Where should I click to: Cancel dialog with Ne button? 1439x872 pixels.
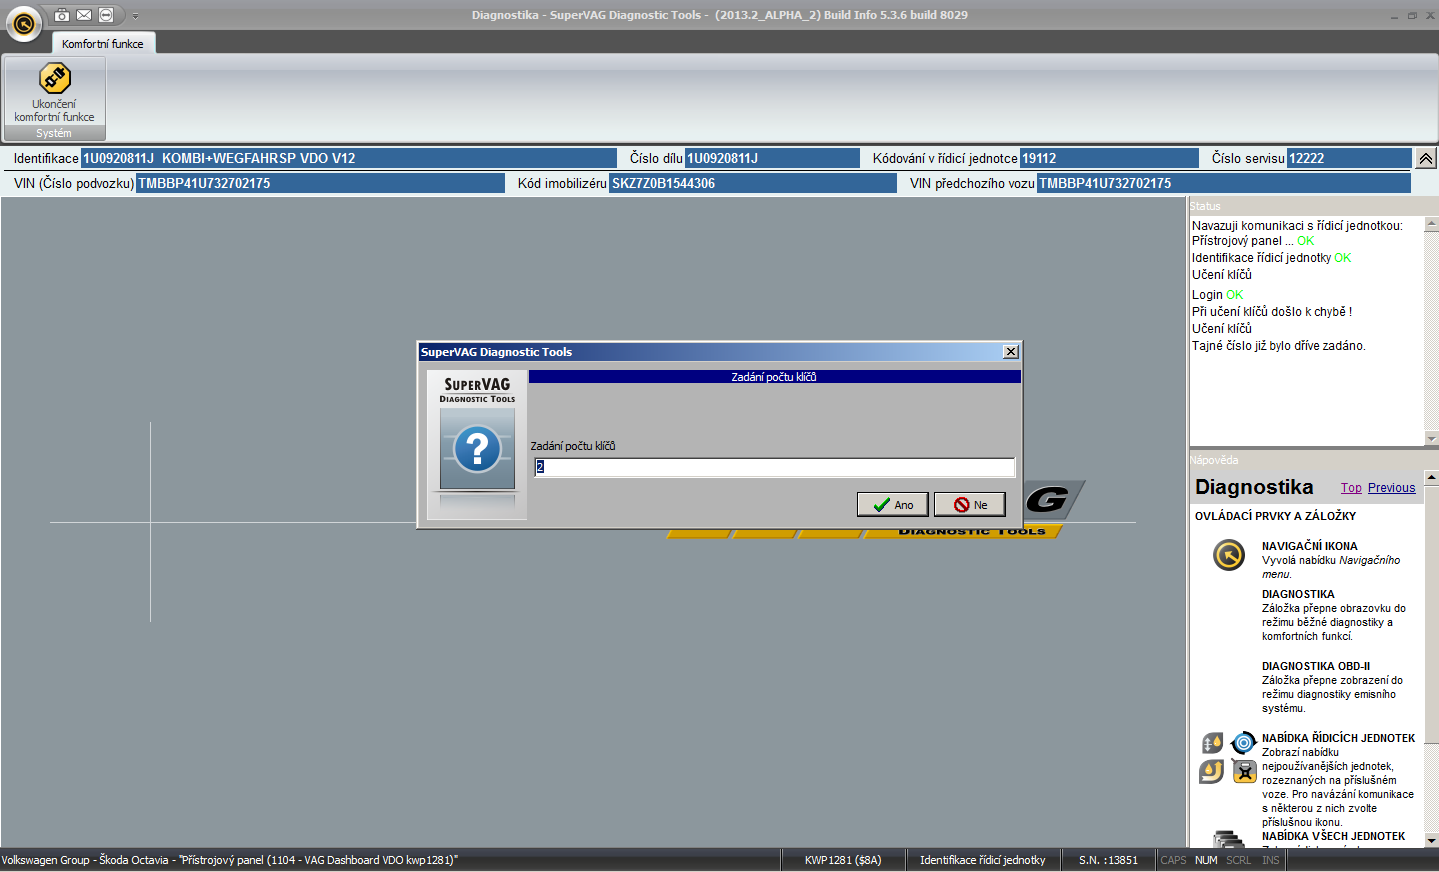(x=969, y=505)
